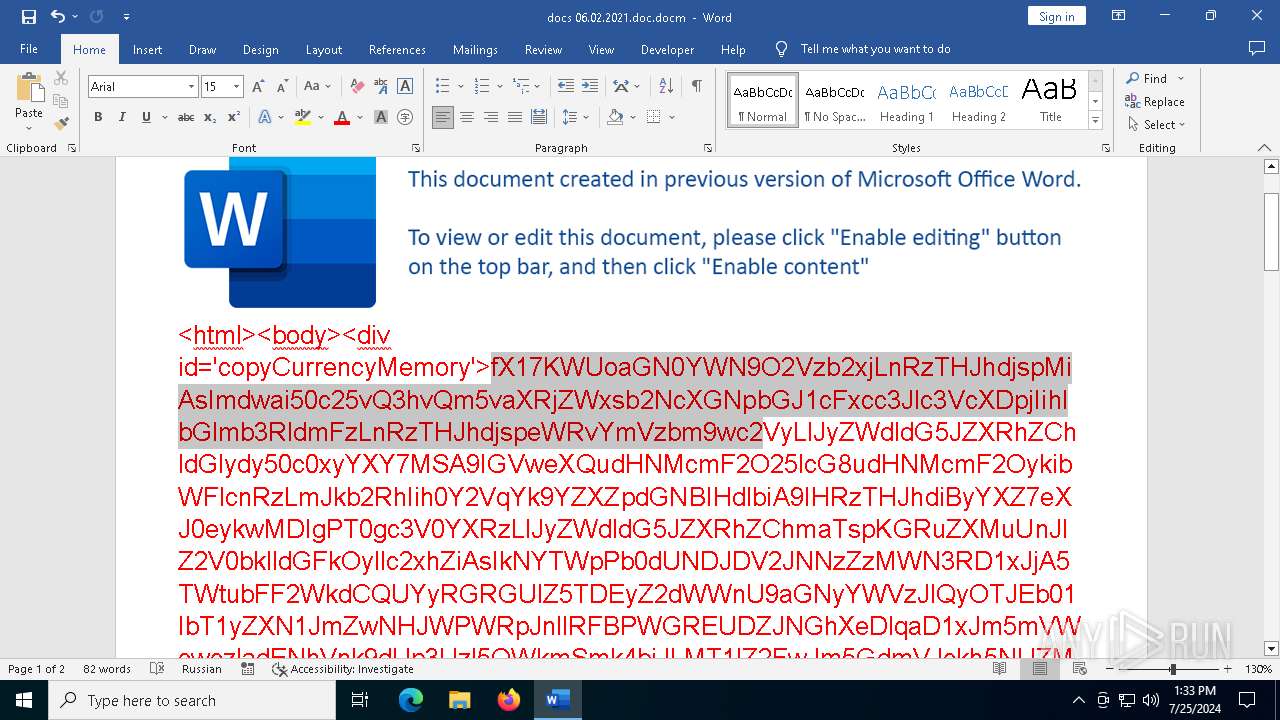The image size is (1280, 720).
Task: Click Replace in the Editing group
Action: click(x=1155, y=101)
